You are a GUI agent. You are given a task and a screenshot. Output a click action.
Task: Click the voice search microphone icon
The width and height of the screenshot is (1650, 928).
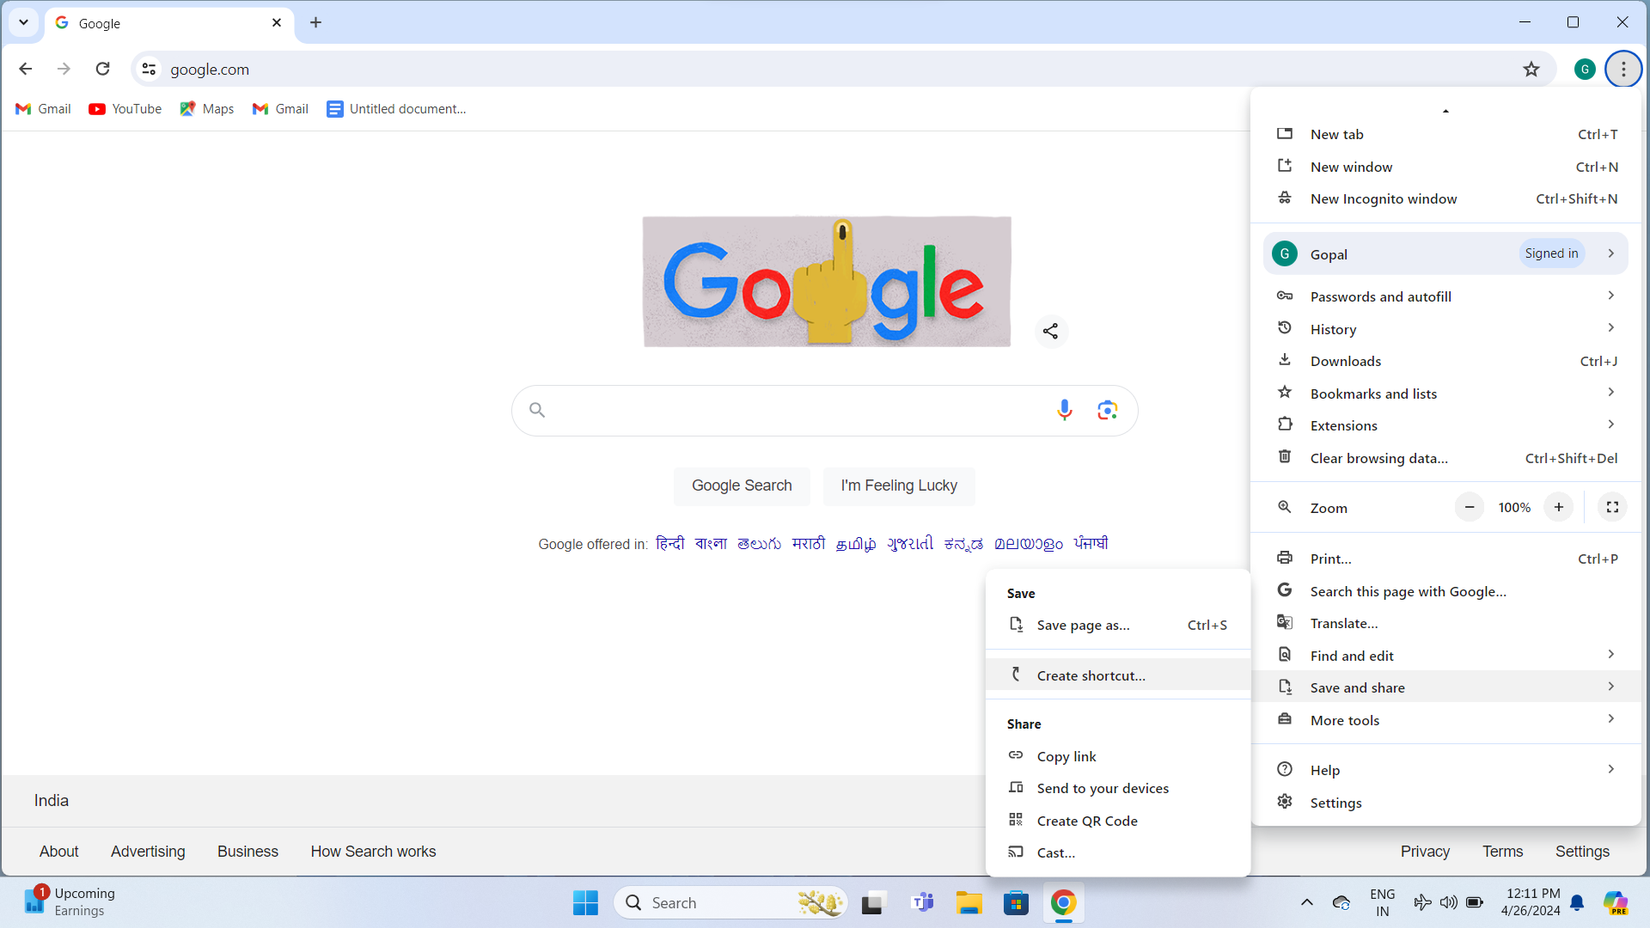[x=1064, y=410]
